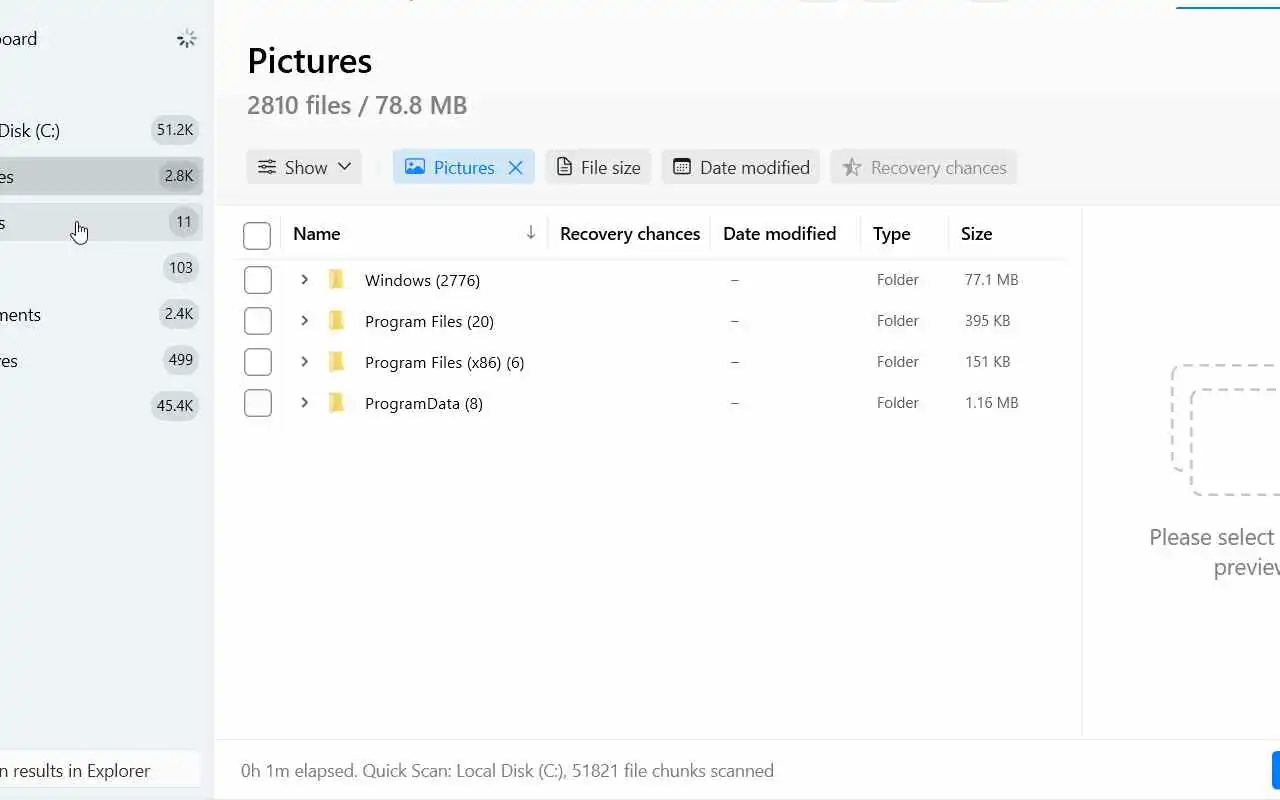
Task: Remove the Pictures filter with its X
Action: coord(516,168)
